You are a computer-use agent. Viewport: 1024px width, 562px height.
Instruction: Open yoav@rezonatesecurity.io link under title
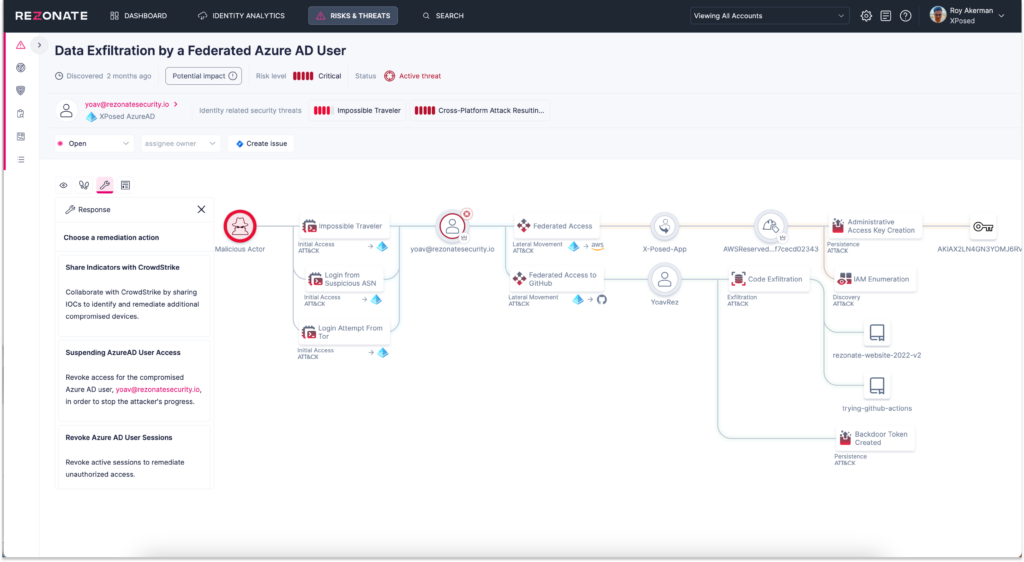coord(127,104)
